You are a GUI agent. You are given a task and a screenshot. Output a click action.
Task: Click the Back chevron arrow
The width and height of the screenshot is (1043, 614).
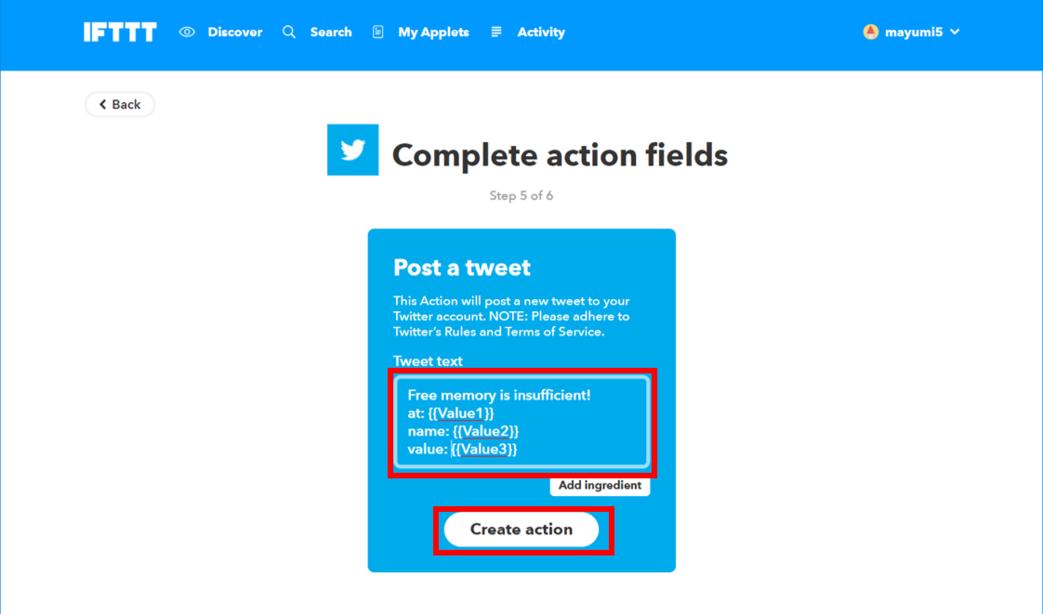pos(102,104)
